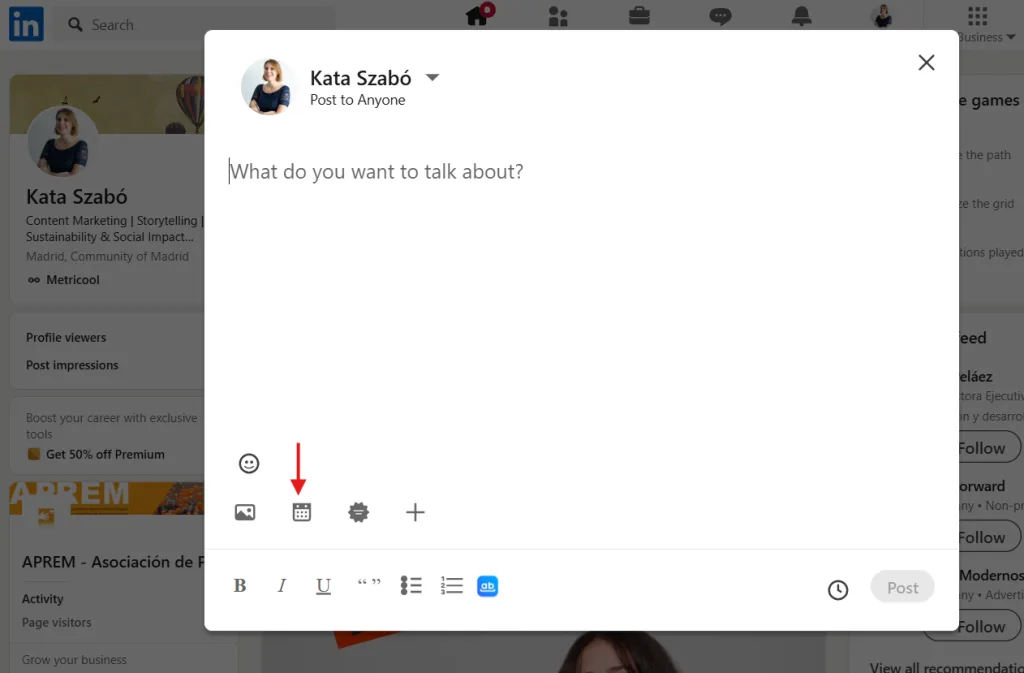
Task: Open schedule post clock icon
Action: pos(838,590)
